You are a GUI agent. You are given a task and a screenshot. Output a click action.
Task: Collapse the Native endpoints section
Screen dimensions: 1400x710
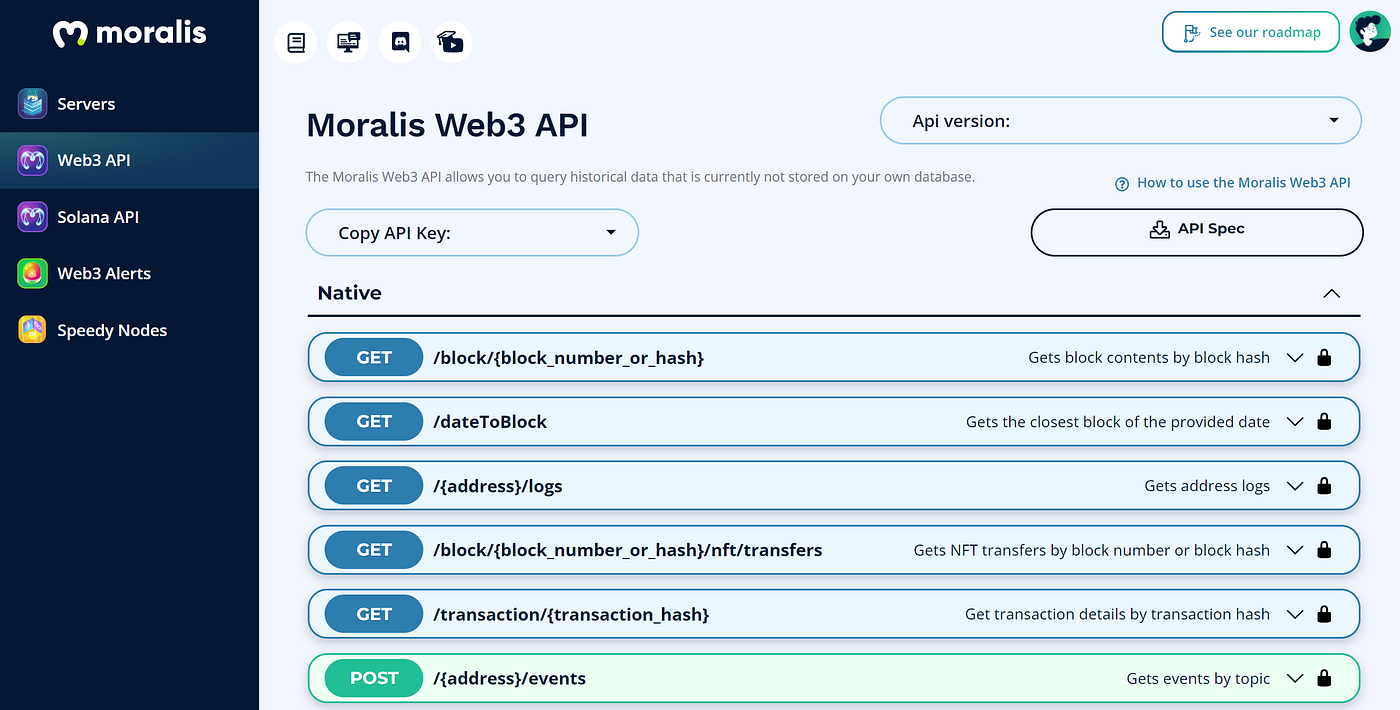[1331, 293]
